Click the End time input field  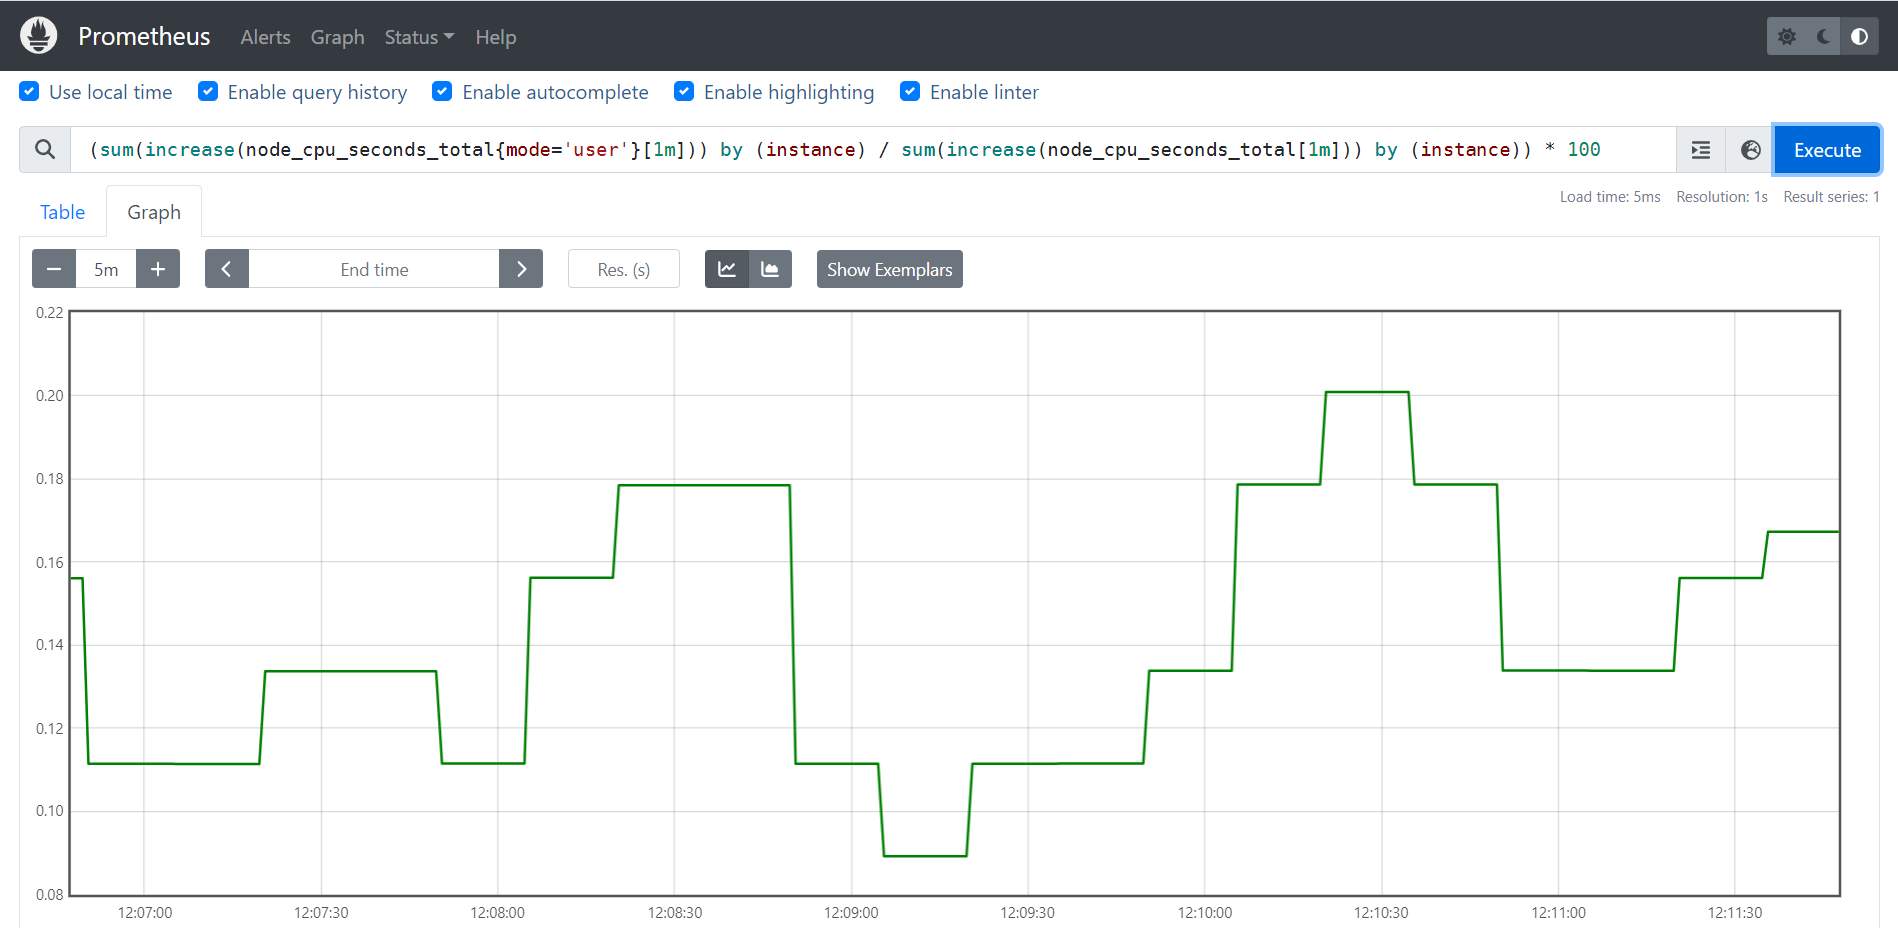[x=374, y=269]
